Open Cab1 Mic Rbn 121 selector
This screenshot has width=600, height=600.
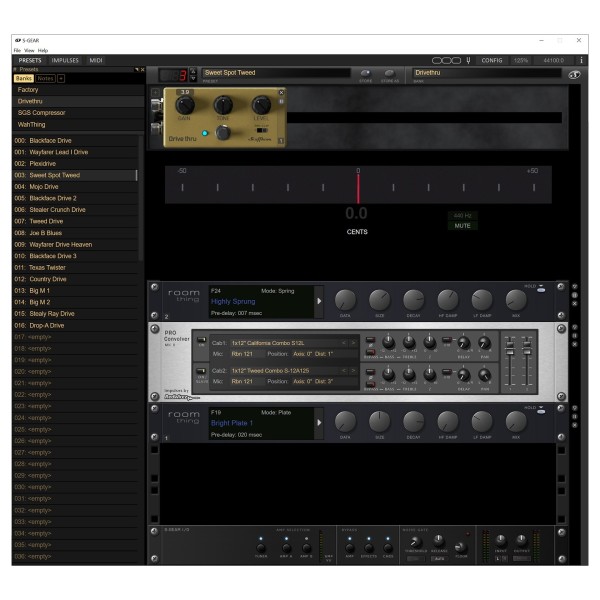[x=246, y=354]
